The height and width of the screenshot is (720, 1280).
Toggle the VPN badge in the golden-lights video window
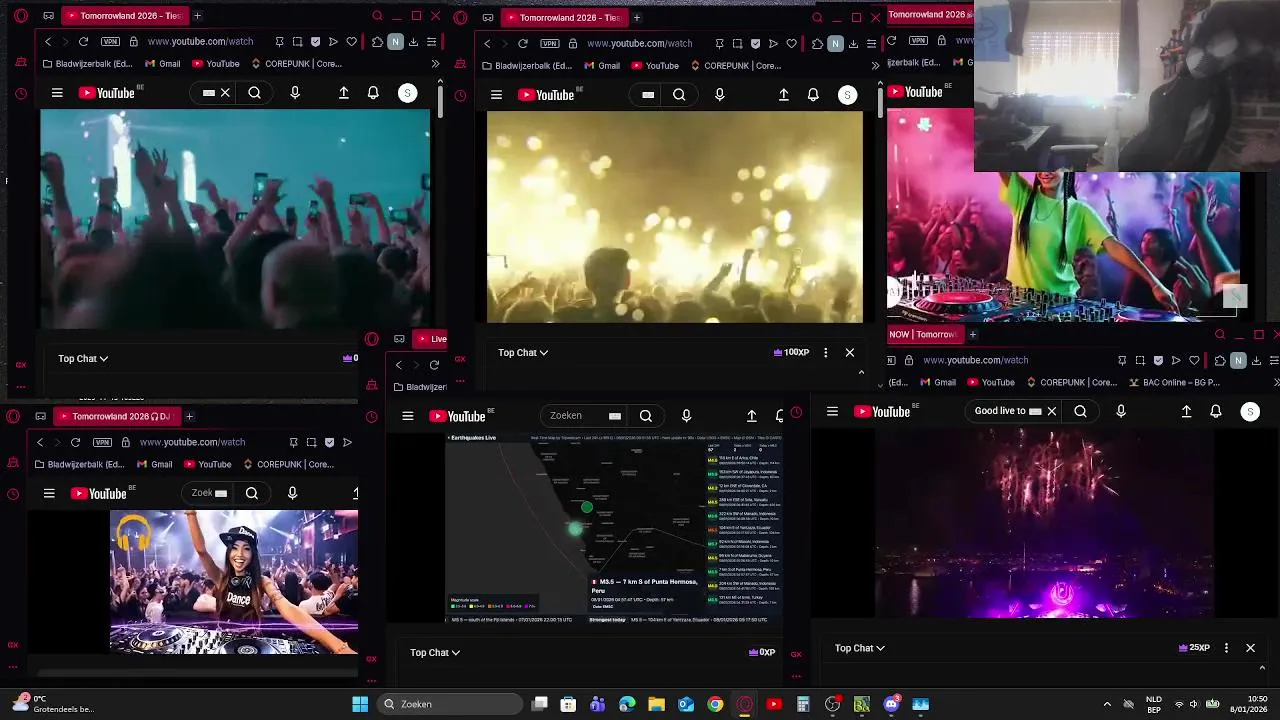coord(549,44)
